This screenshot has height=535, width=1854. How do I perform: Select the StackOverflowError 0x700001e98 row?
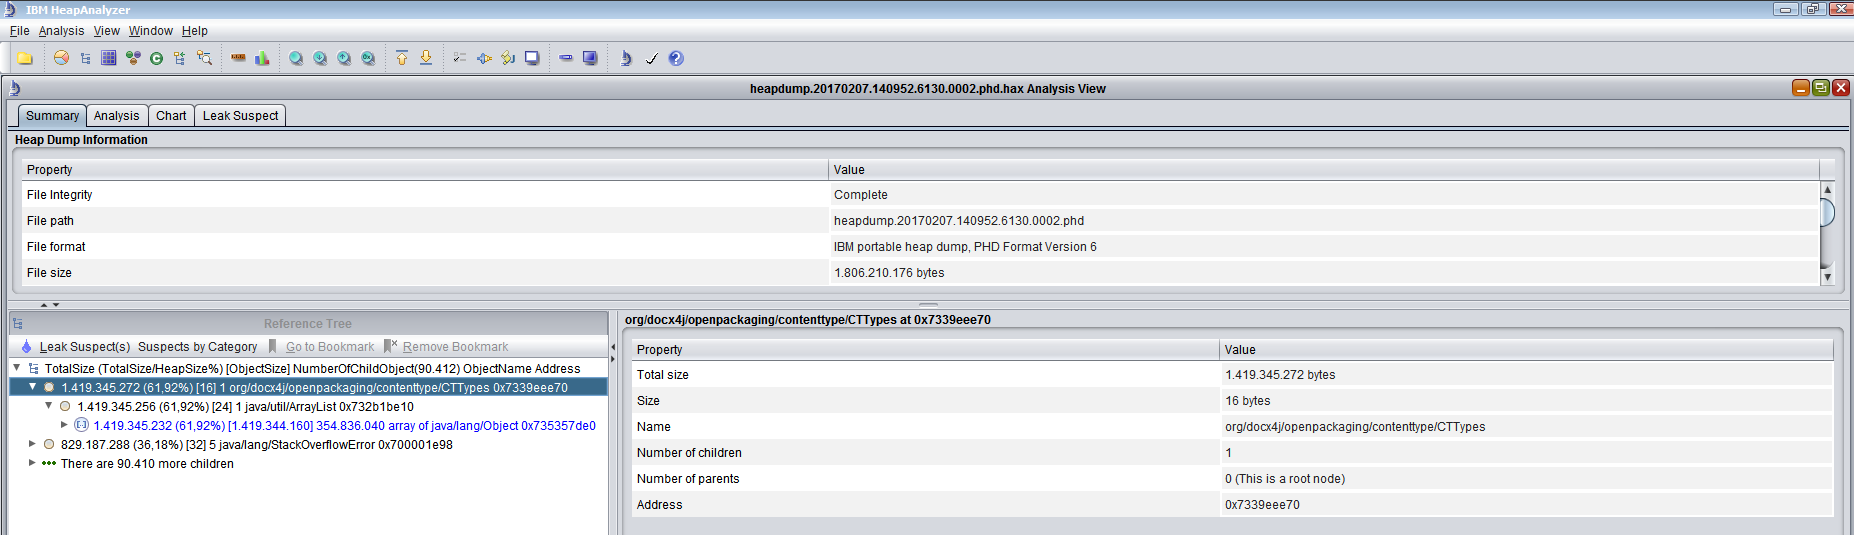point(248,444)
